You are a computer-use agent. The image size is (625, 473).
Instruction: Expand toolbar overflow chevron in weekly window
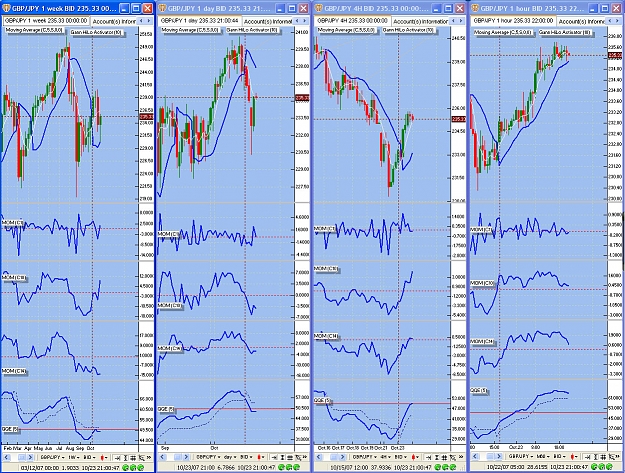[149, 457]
